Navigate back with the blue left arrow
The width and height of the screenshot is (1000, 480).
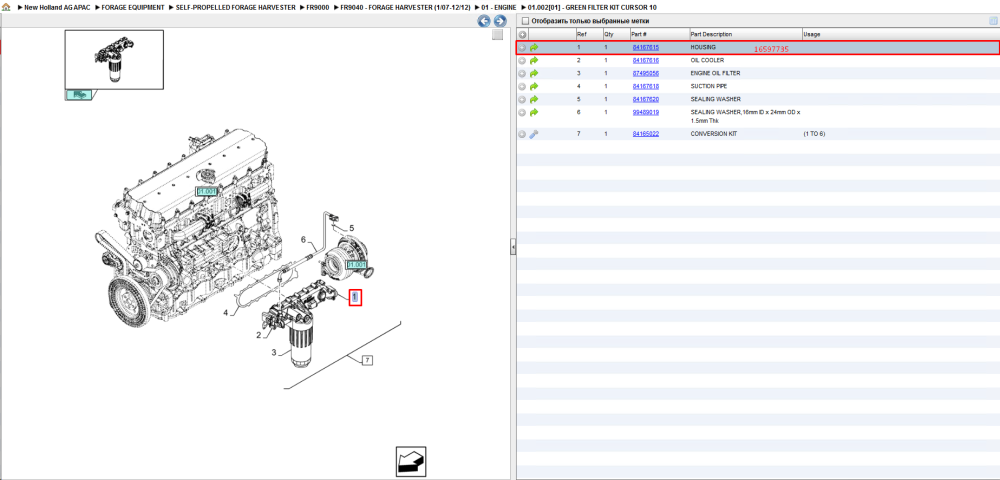point(484,21)
